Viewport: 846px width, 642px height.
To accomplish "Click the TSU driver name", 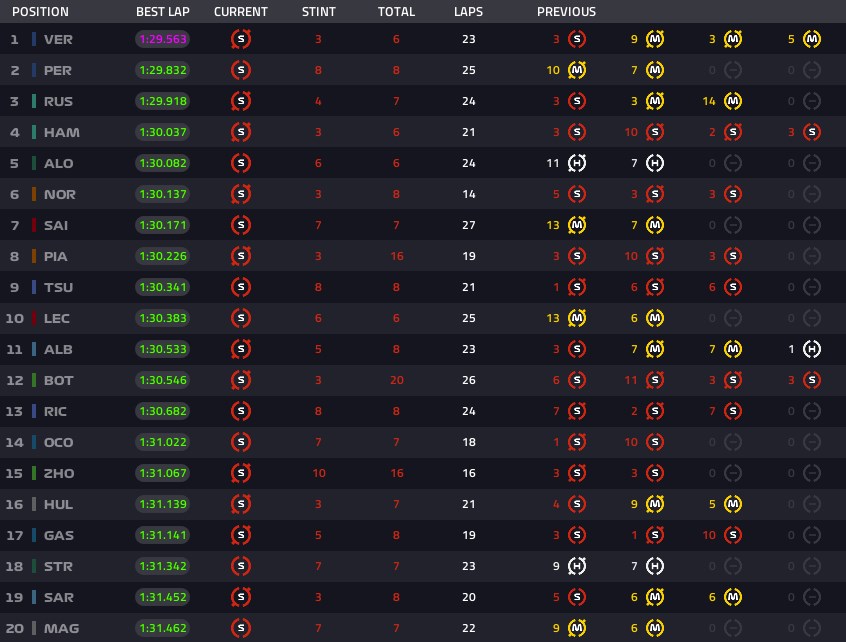I will (58, 287).
